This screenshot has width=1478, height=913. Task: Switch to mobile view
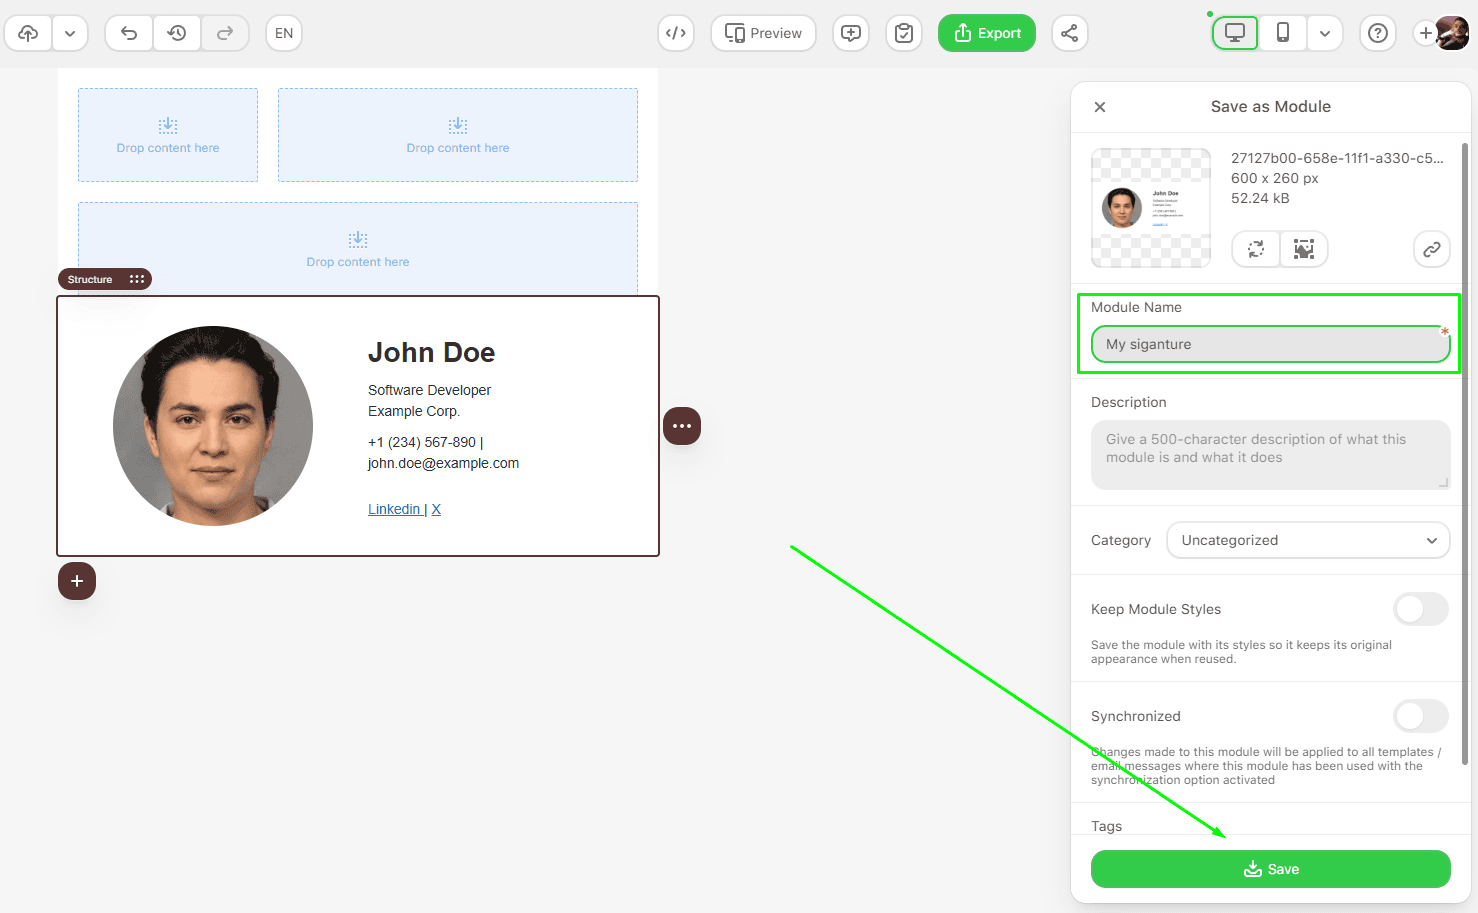tap(1283, 33)
